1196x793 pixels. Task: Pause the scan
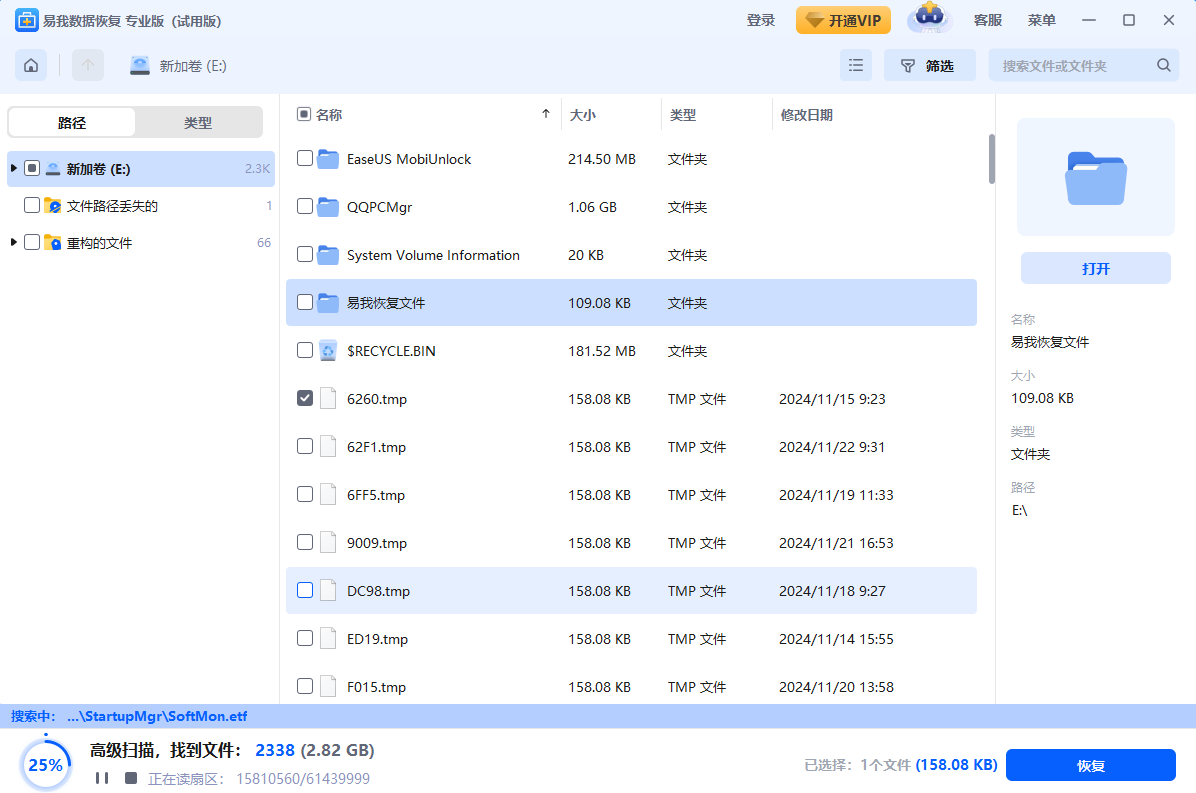click(101, 778)
